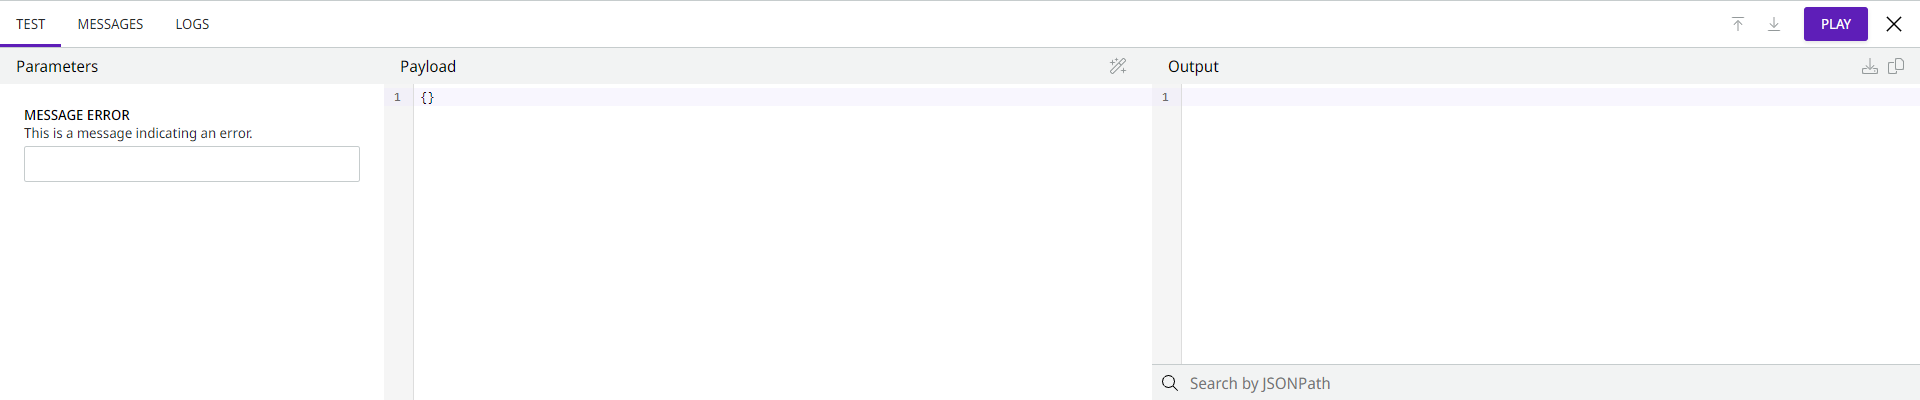Go to the LOGS tab
1920x400 pixels.
point(192,24)
